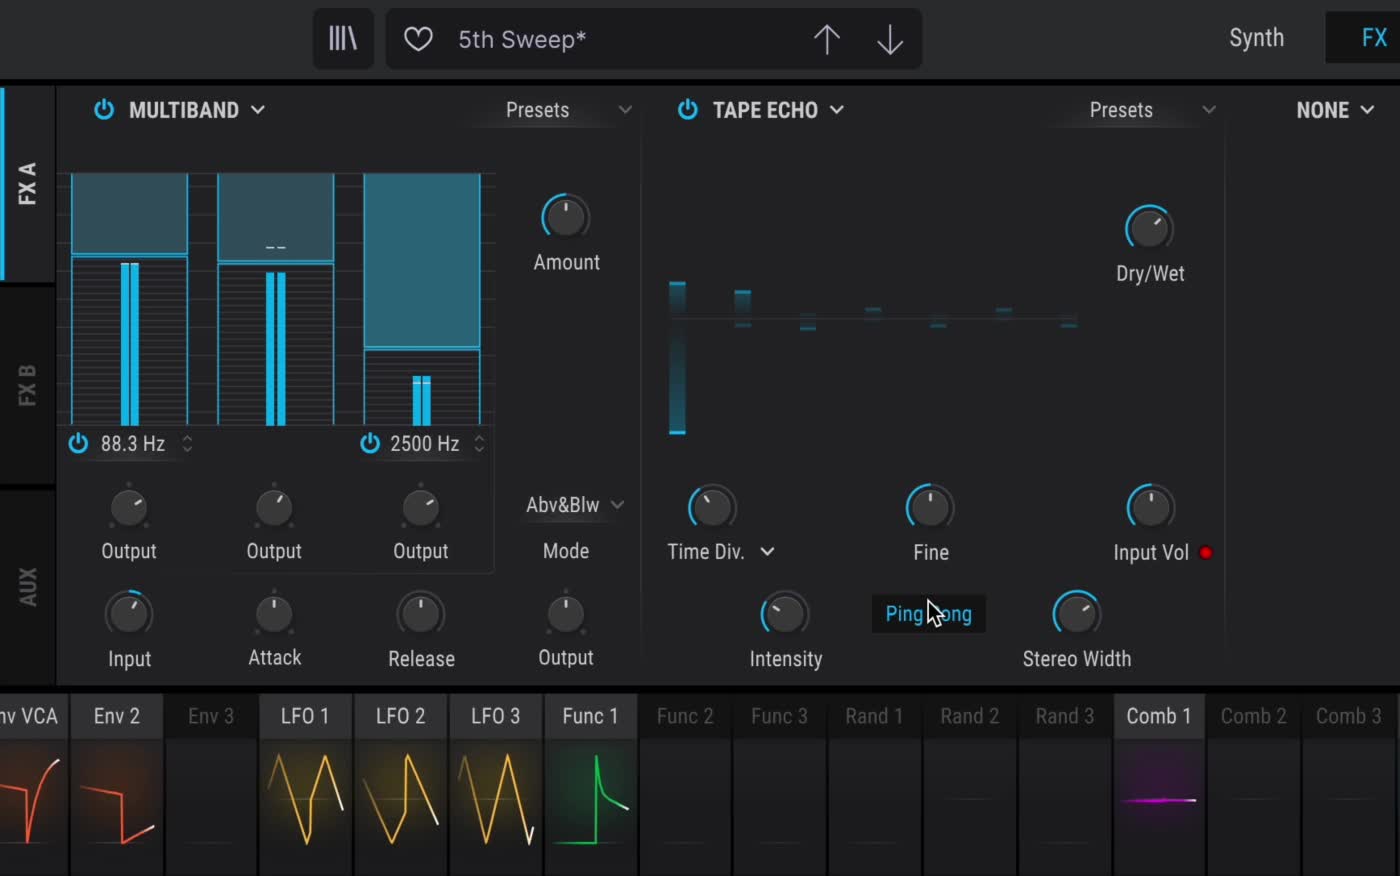Click the mid band Output knob
1400x876 pixels.
pos(274,507)
